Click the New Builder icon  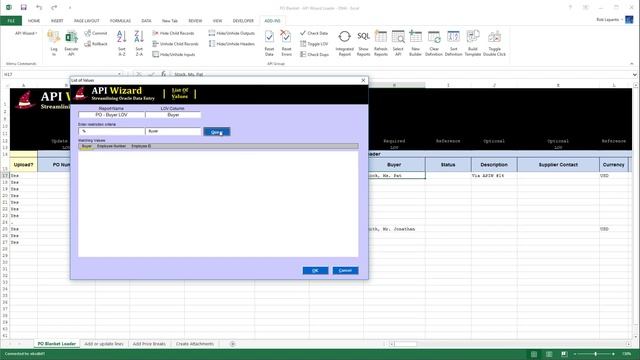coord(415,43)
